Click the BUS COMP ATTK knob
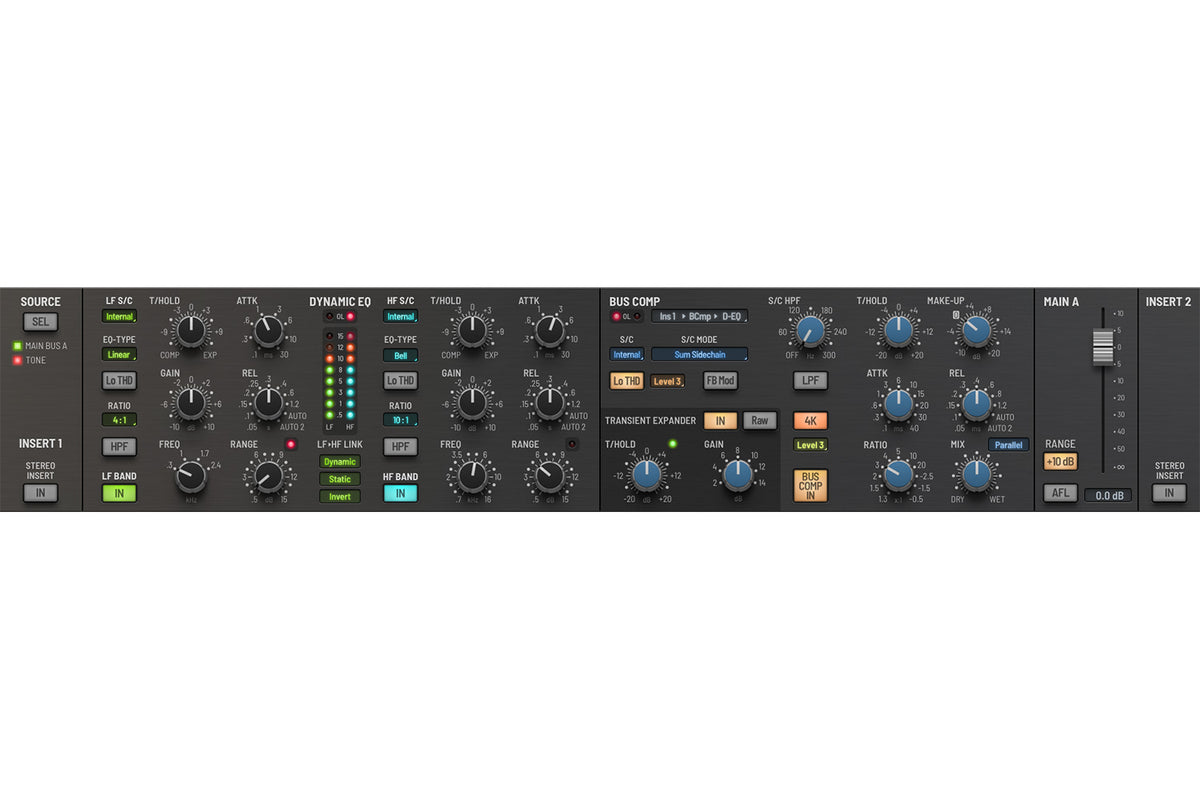Image resolution: width=1200 pixels, height=800 pixels. click(x=898, y=403)
